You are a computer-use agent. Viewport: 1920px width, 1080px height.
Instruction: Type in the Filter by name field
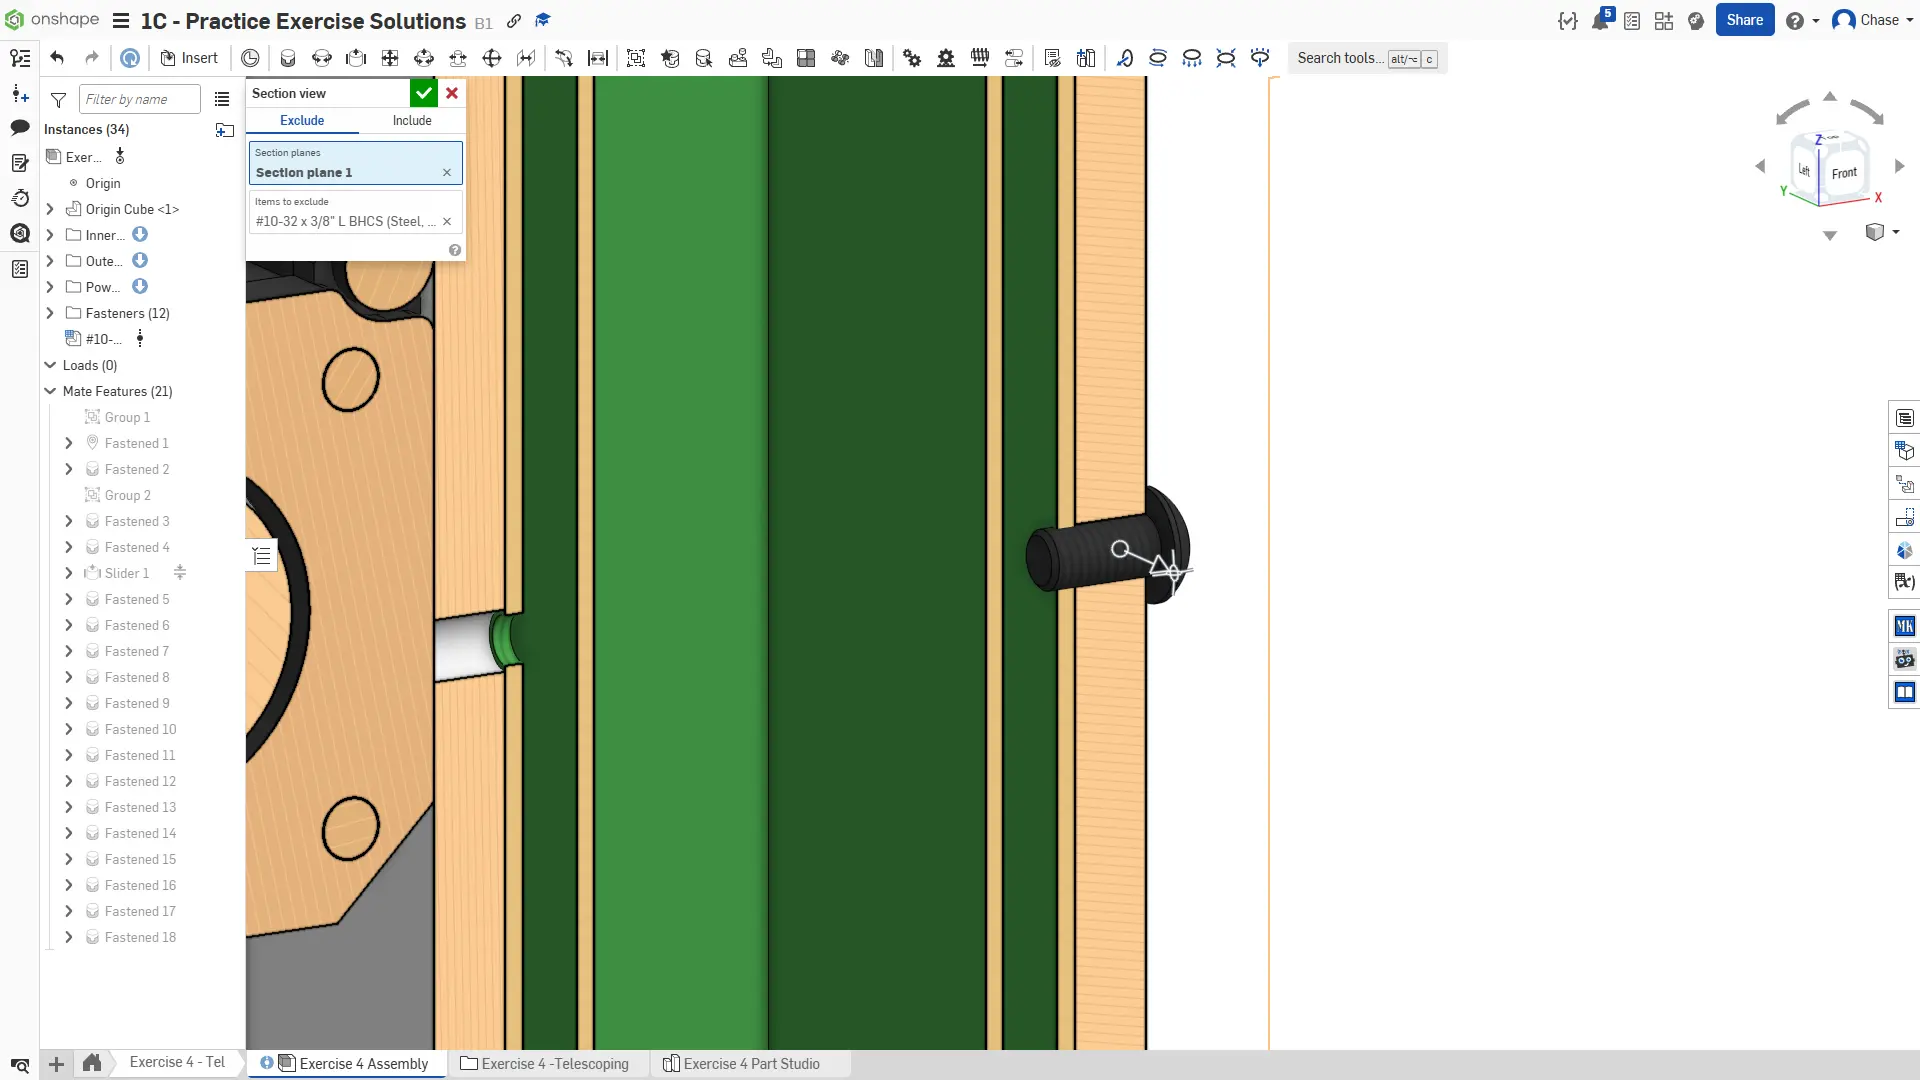pyautogui.click(x=139, y=99)
